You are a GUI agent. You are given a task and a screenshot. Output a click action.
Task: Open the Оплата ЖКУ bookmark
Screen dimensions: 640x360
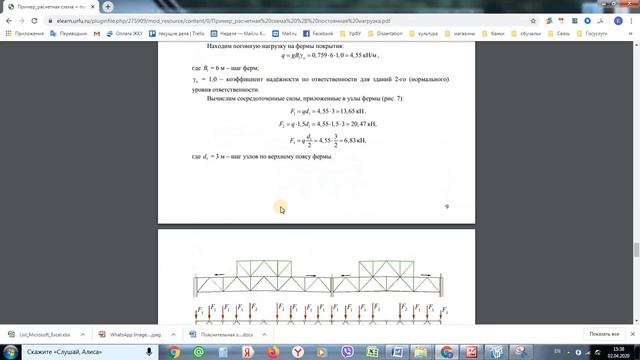point(124,33)
